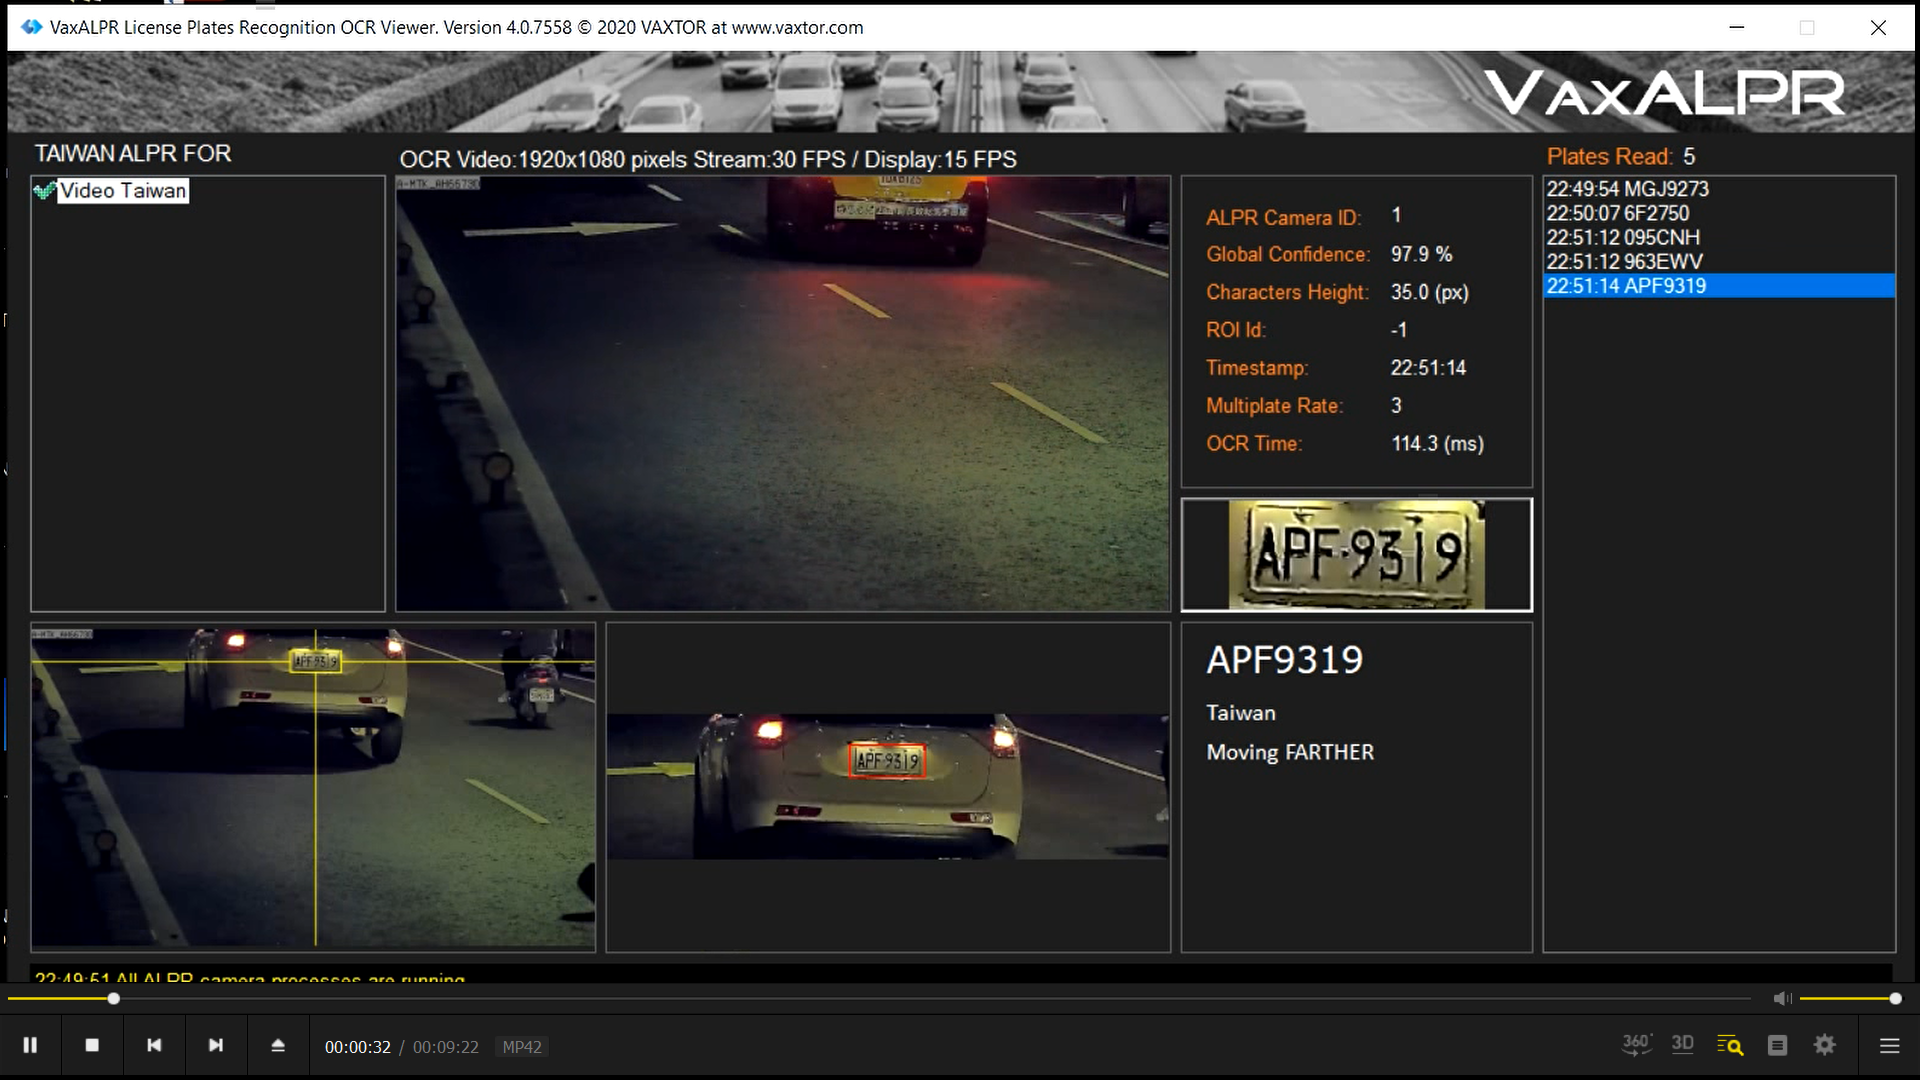Click the Moving FARTHER direction text
Image resolution: width=1920 pixels, height=1080 pixels.
coord(1290,752)
